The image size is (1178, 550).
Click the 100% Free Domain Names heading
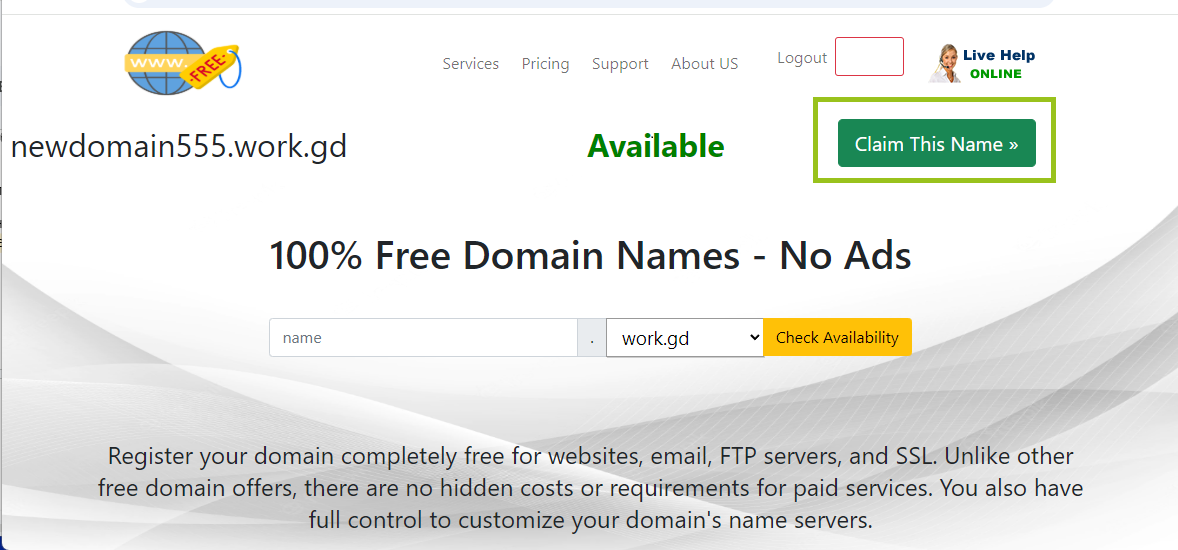pyautogui.click(x=590, y=255)
